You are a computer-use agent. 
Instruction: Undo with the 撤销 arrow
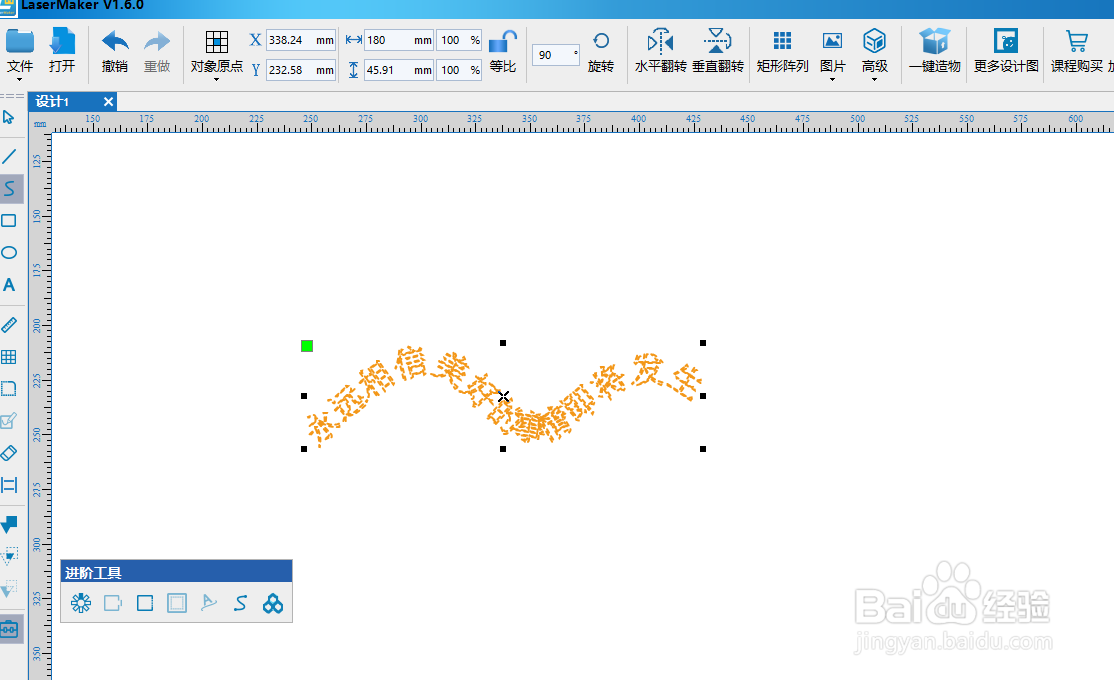[114, 43]
